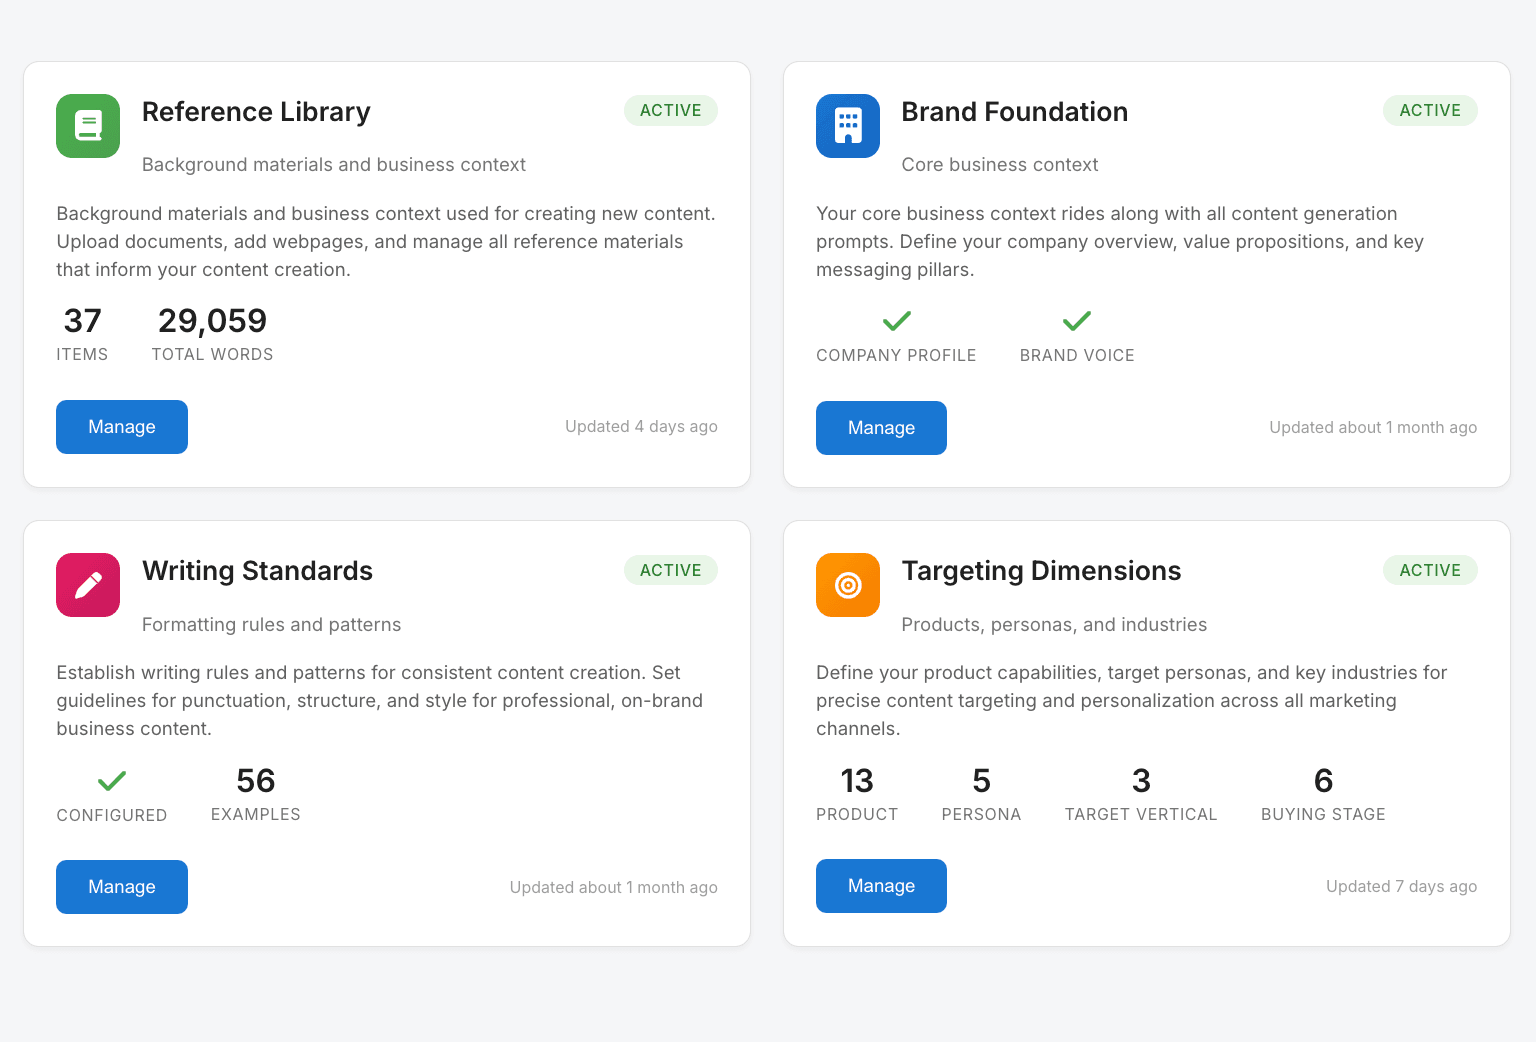The image size is (1536, 1042).
Task: Select the 29,059 Total Words statistic
Action: coord(212,321)
